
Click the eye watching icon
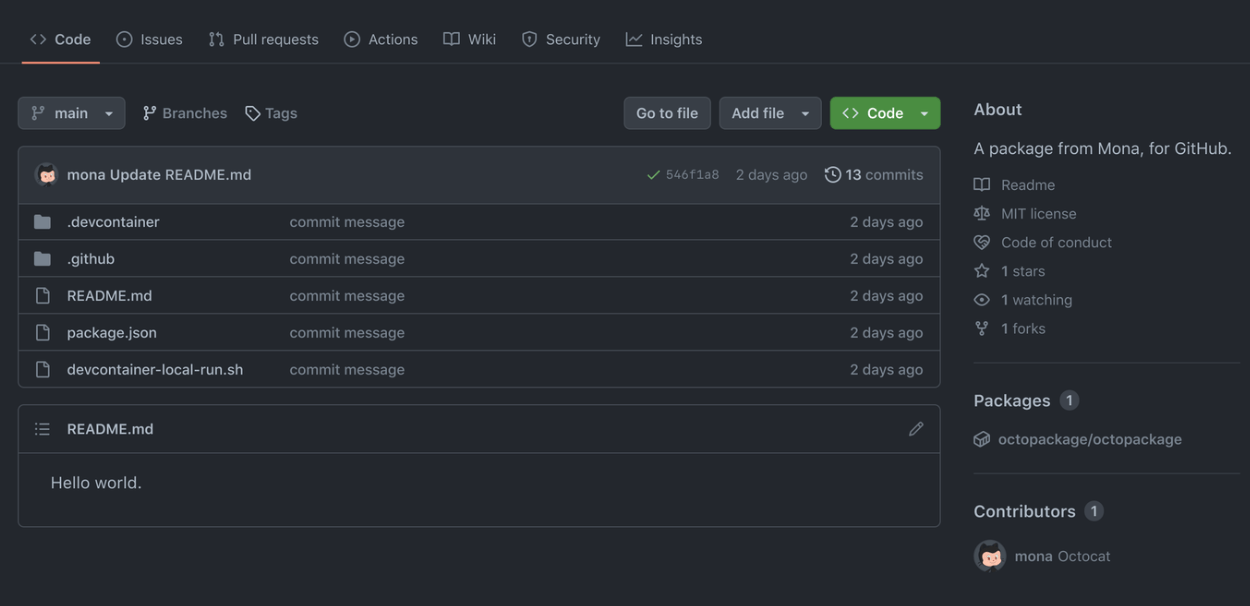982,300
